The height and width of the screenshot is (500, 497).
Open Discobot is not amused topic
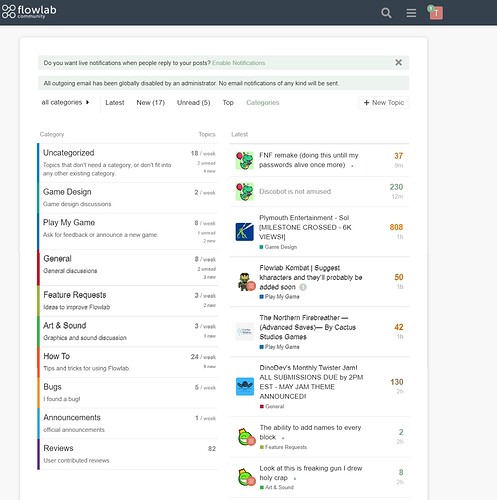[295, 192]
